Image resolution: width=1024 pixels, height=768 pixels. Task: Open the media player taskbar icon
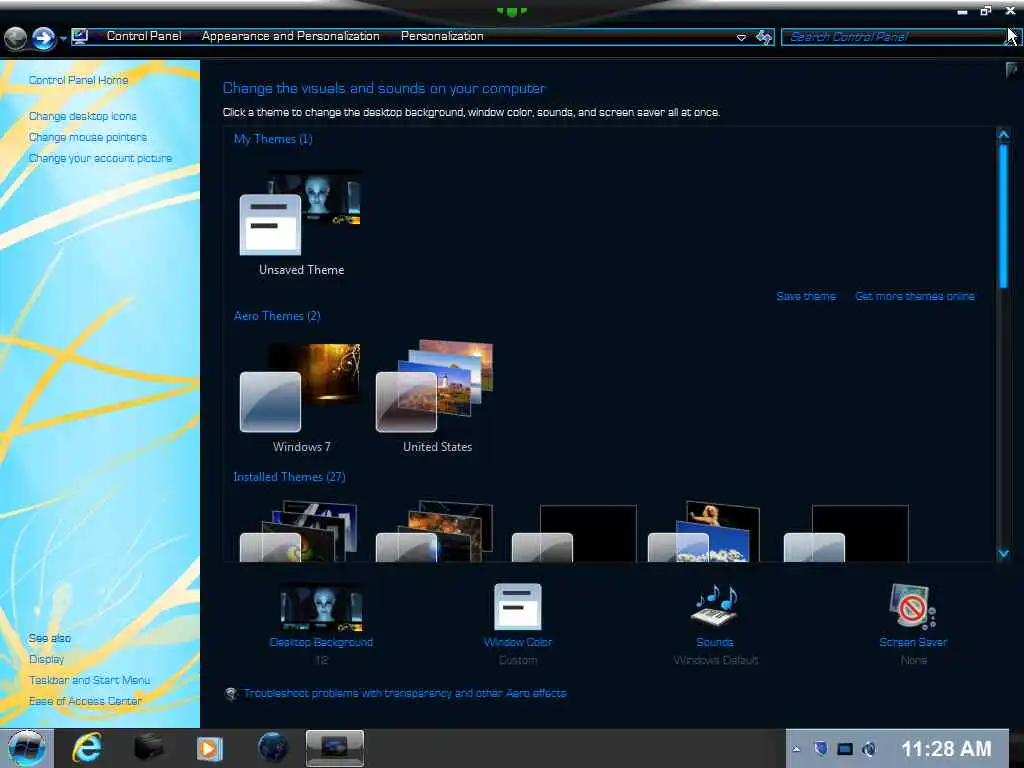coord(210,748)
